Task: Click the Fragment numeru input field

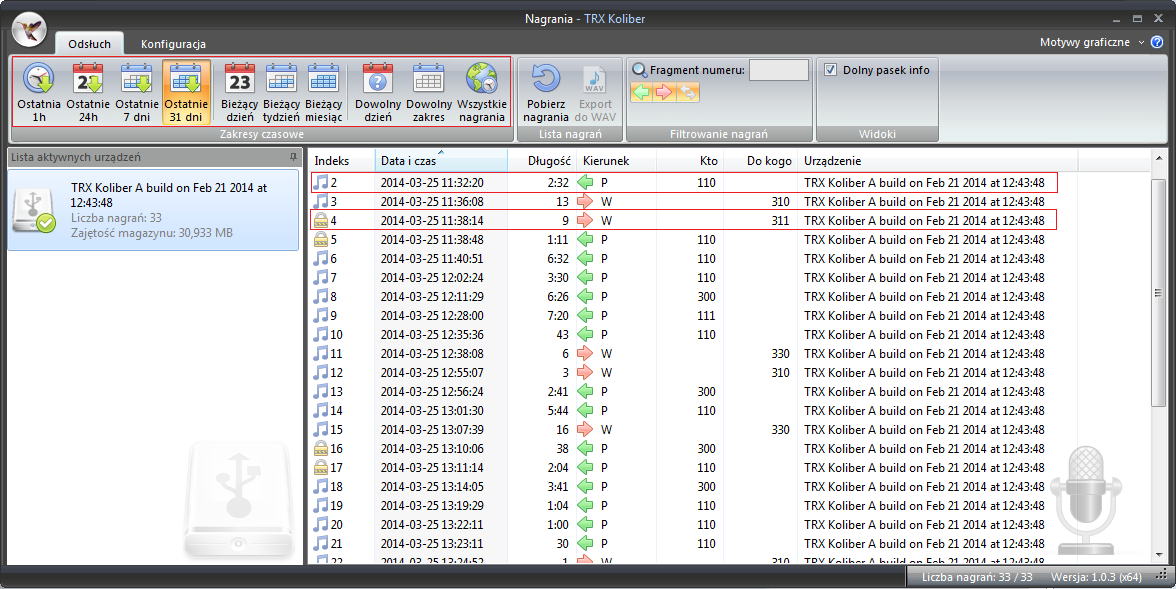Action: [778, 70]
